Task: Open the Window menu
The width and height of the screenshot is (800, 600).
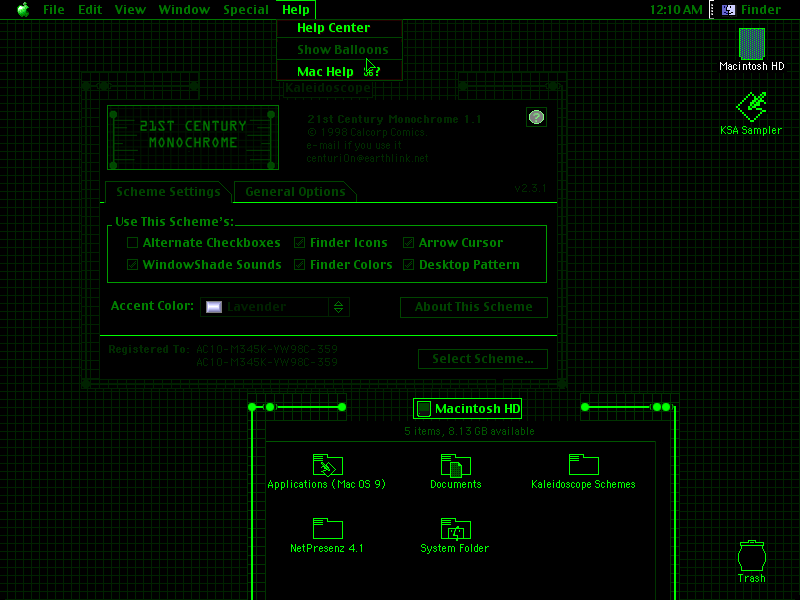Action: coord(184,10)
